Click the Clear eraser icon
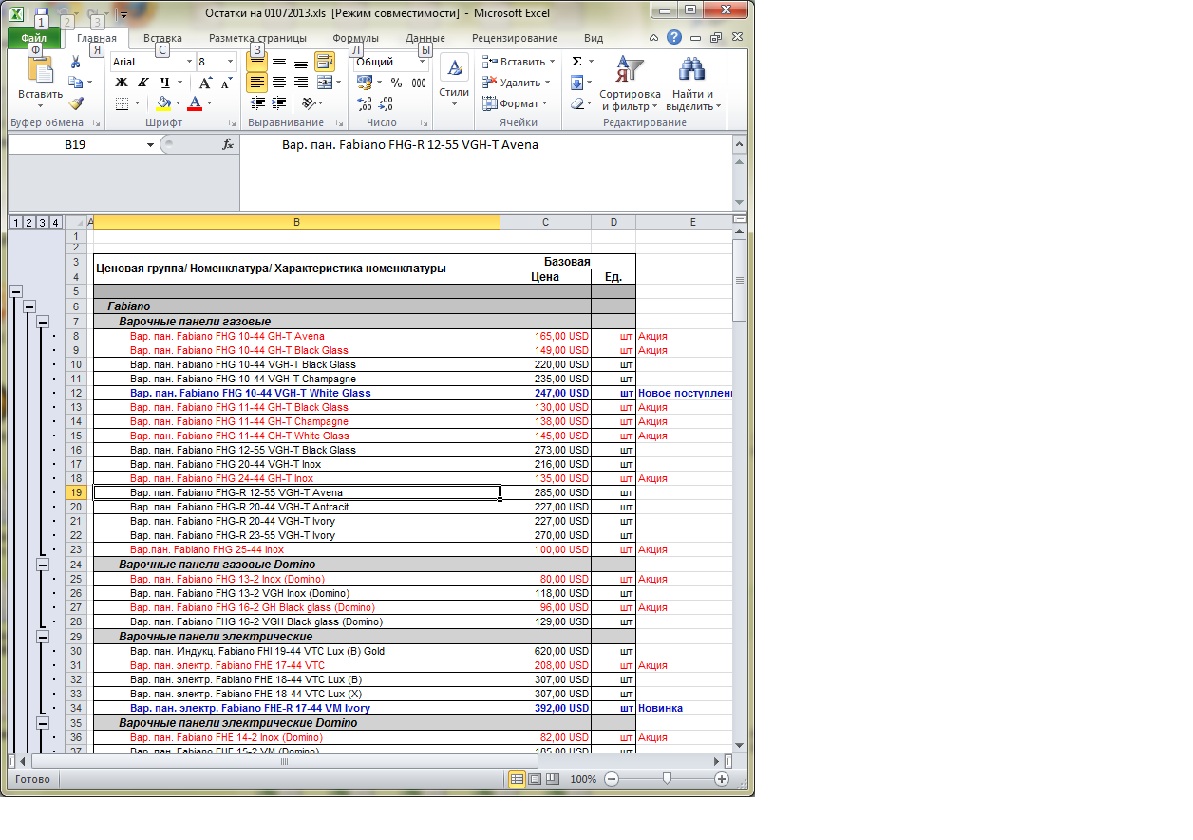The height and width of the screenshot is (840, 1193). pyautogui.click(x=577, y=103)
